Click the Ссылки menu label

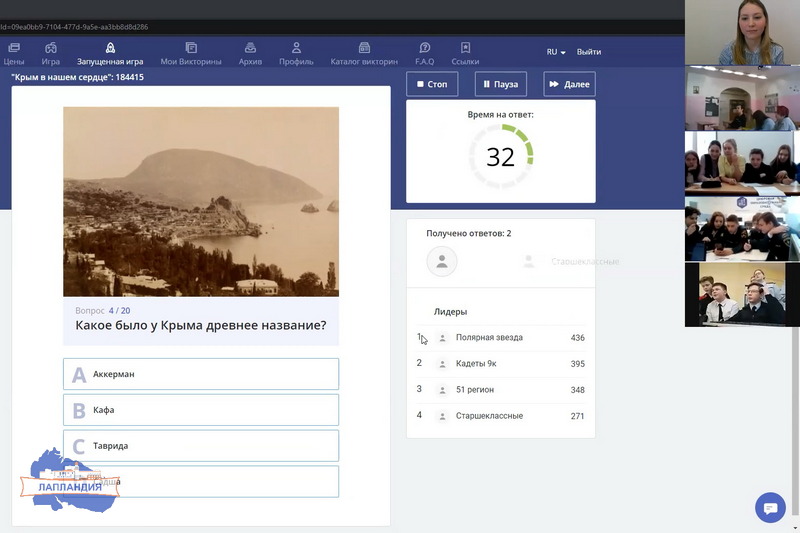465,62
